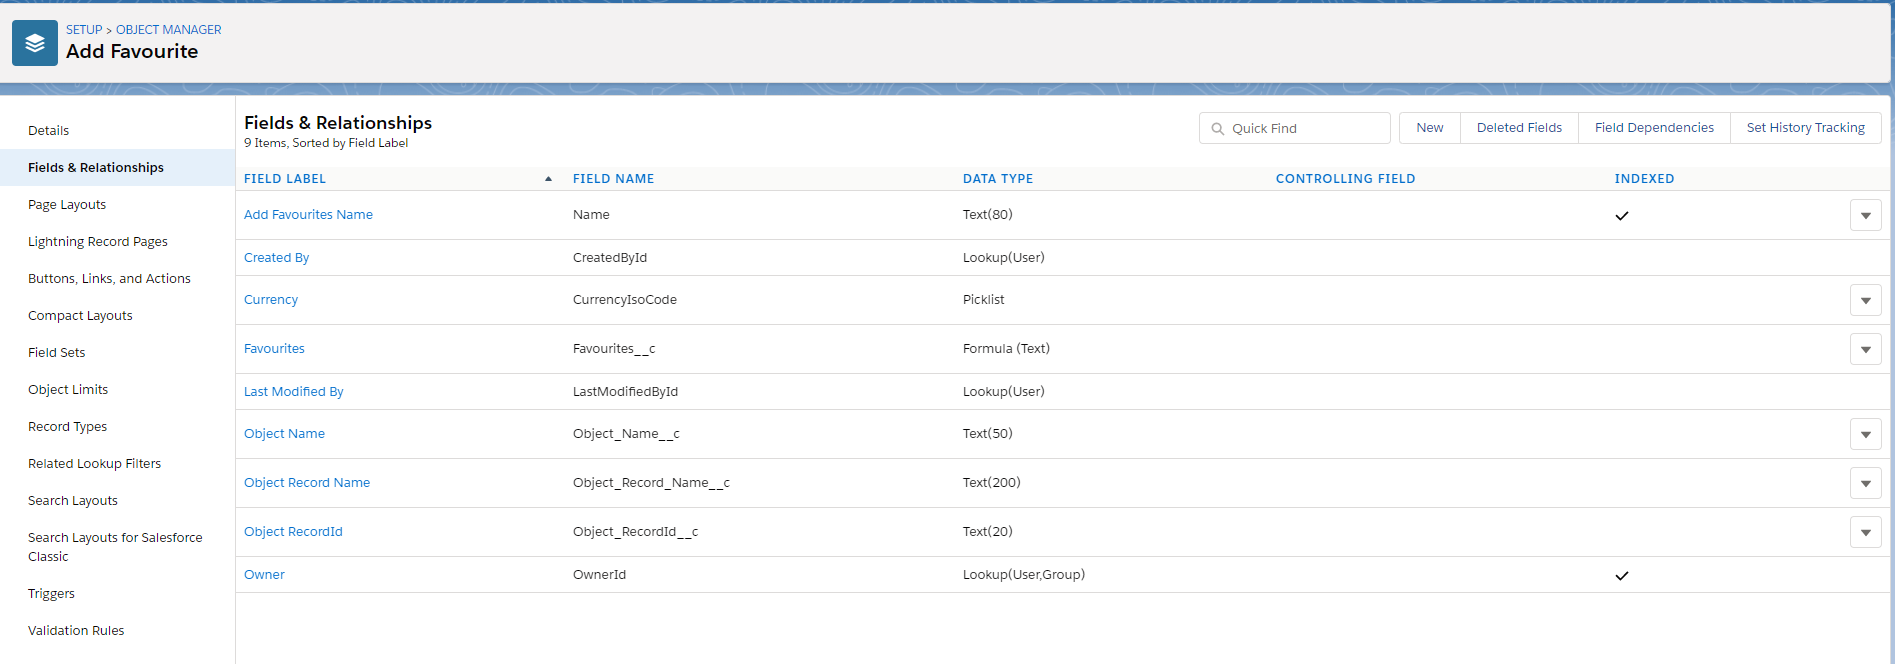Open the Object Name row action dropdown
Image resolution: width=1895 pixels, height=664 pixels.
point(1866,434)
